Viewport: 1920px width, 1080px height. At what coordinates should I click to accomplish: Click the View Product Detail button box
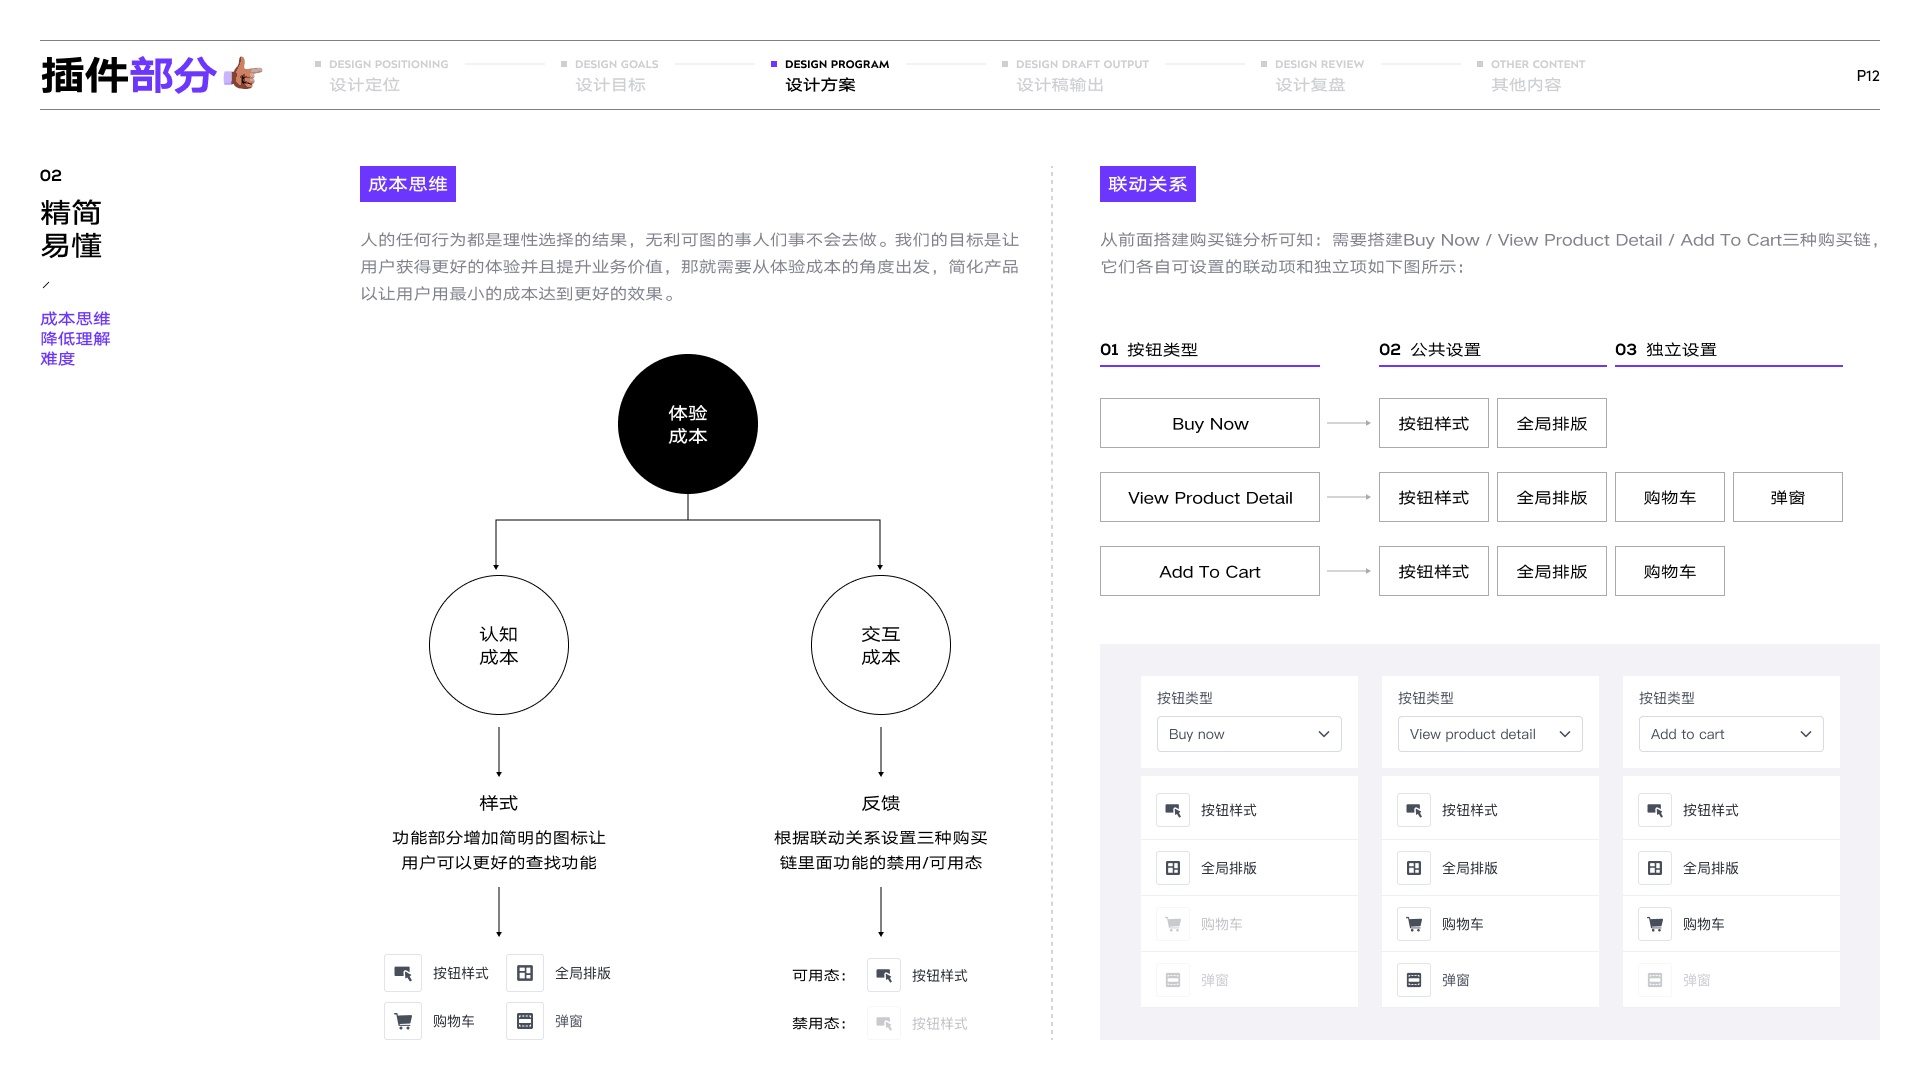tap(1210, 497)
